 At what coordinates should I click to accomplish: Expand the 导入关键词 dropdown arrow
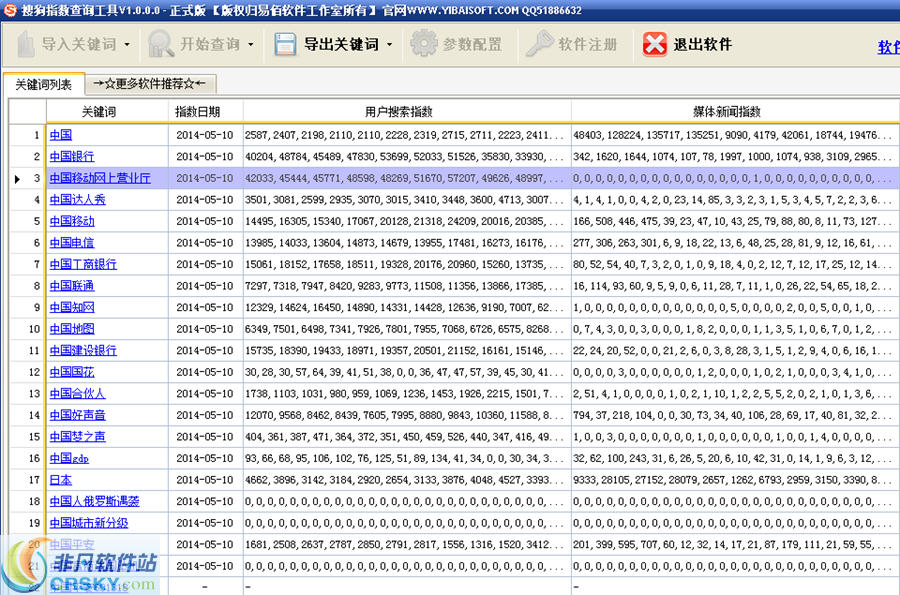click(x=125, y=45)
